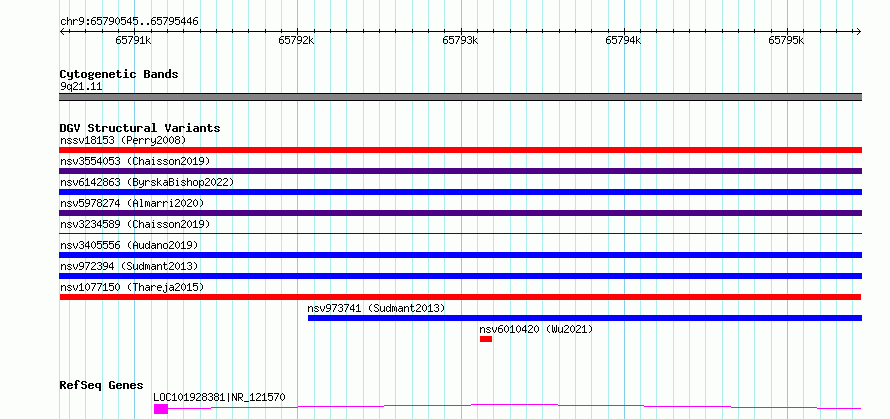Click the 65793k ruler tick label
The image size is (890, 419).
coord(460,40)
